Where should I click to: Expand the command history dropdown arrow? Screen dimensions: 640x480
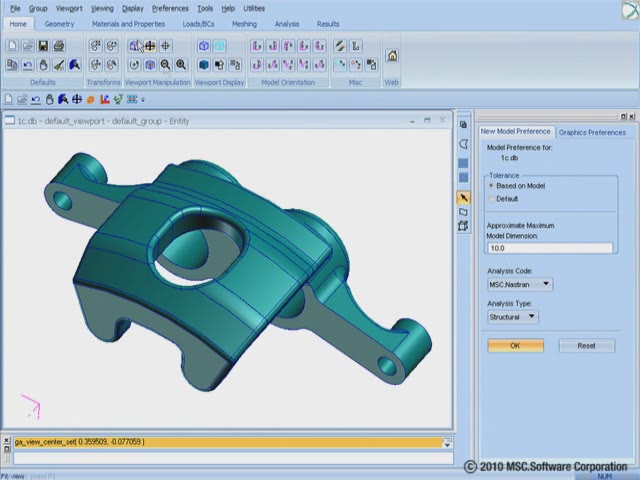point(447,443)
